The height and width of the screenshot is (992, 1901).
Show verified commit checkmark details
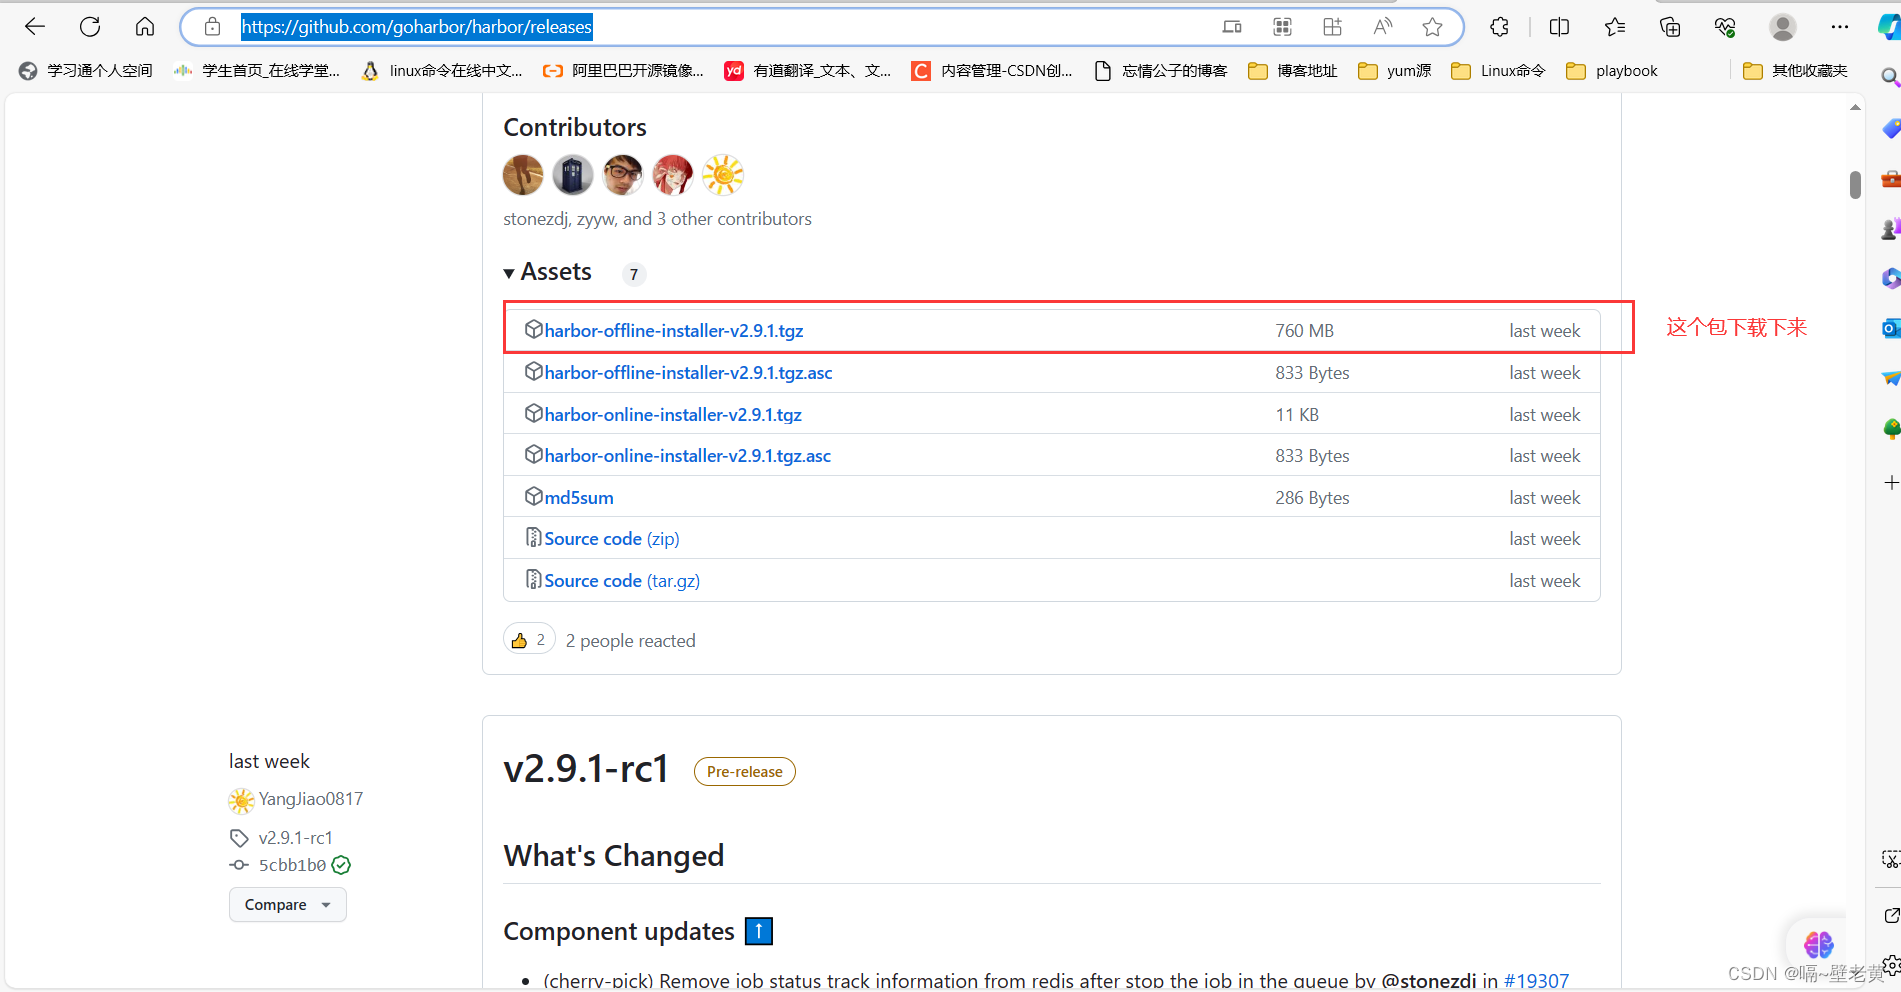[x=341, y=865]
